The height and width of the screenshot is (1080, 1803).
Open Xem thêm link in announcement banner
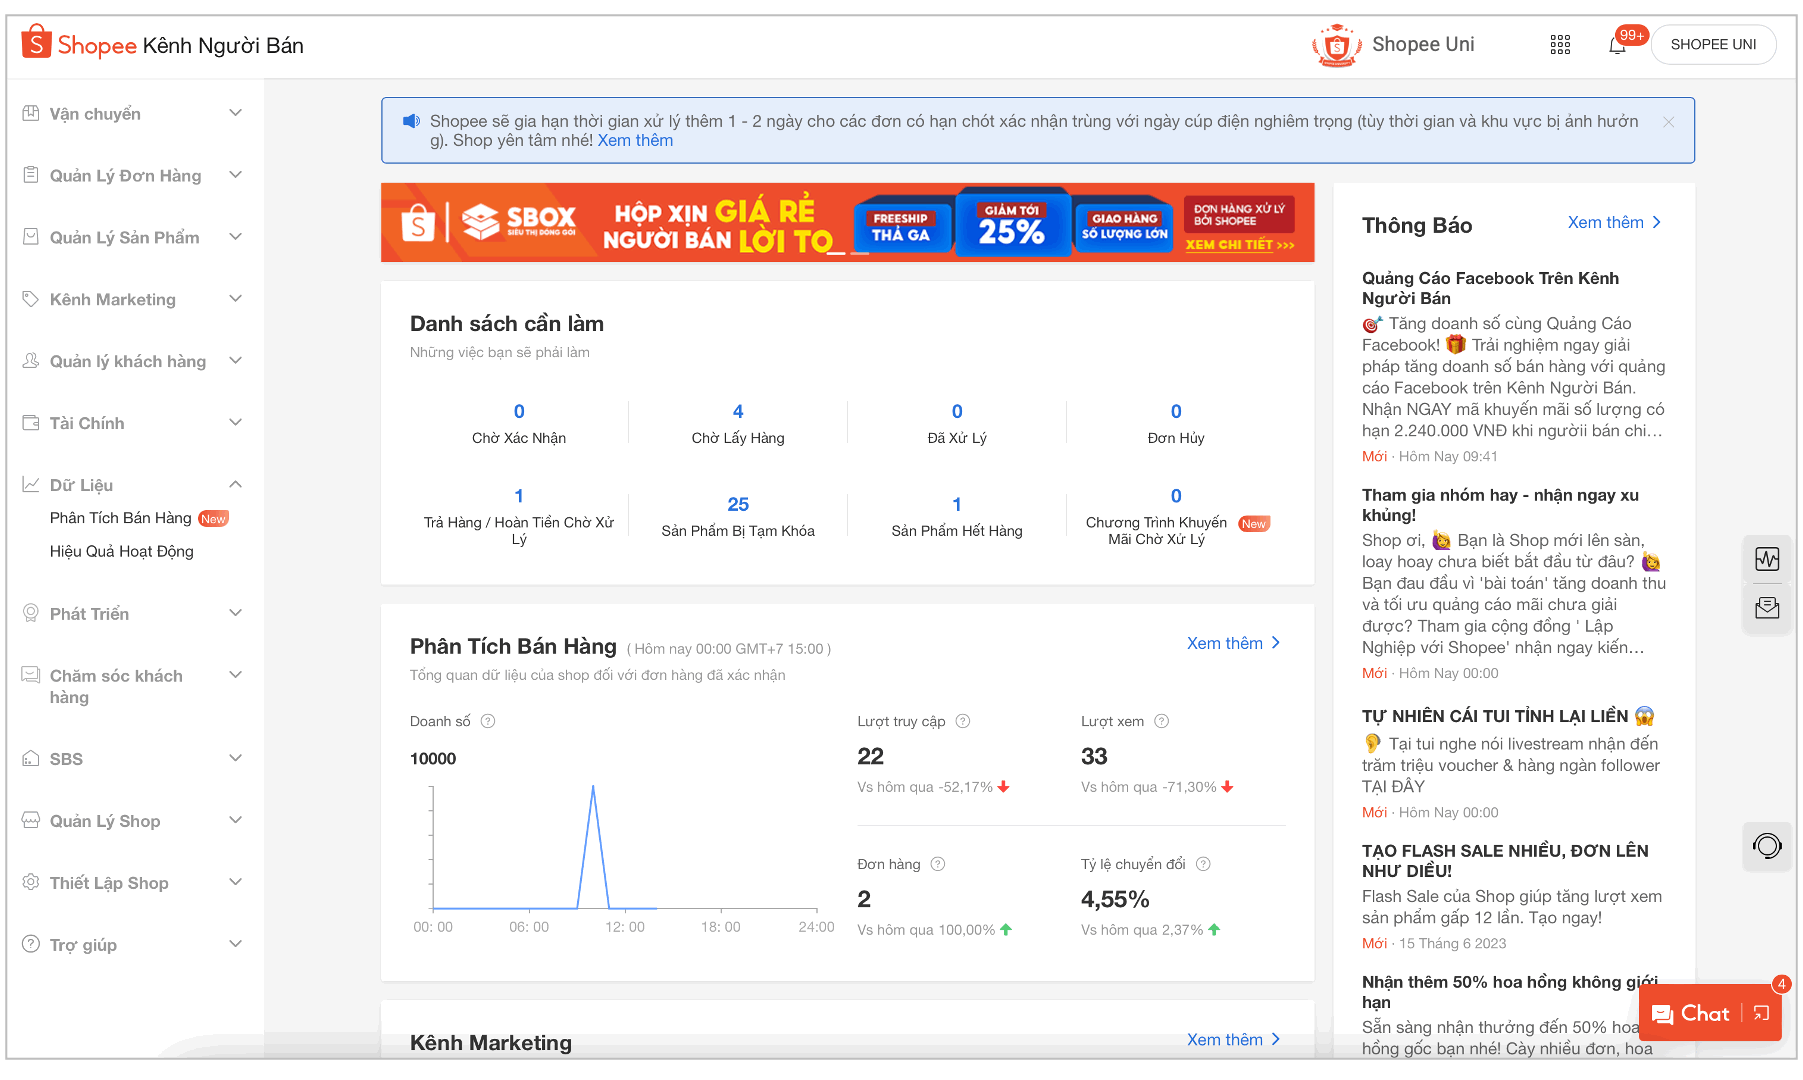pyautogui.click(x=635, y=140)
